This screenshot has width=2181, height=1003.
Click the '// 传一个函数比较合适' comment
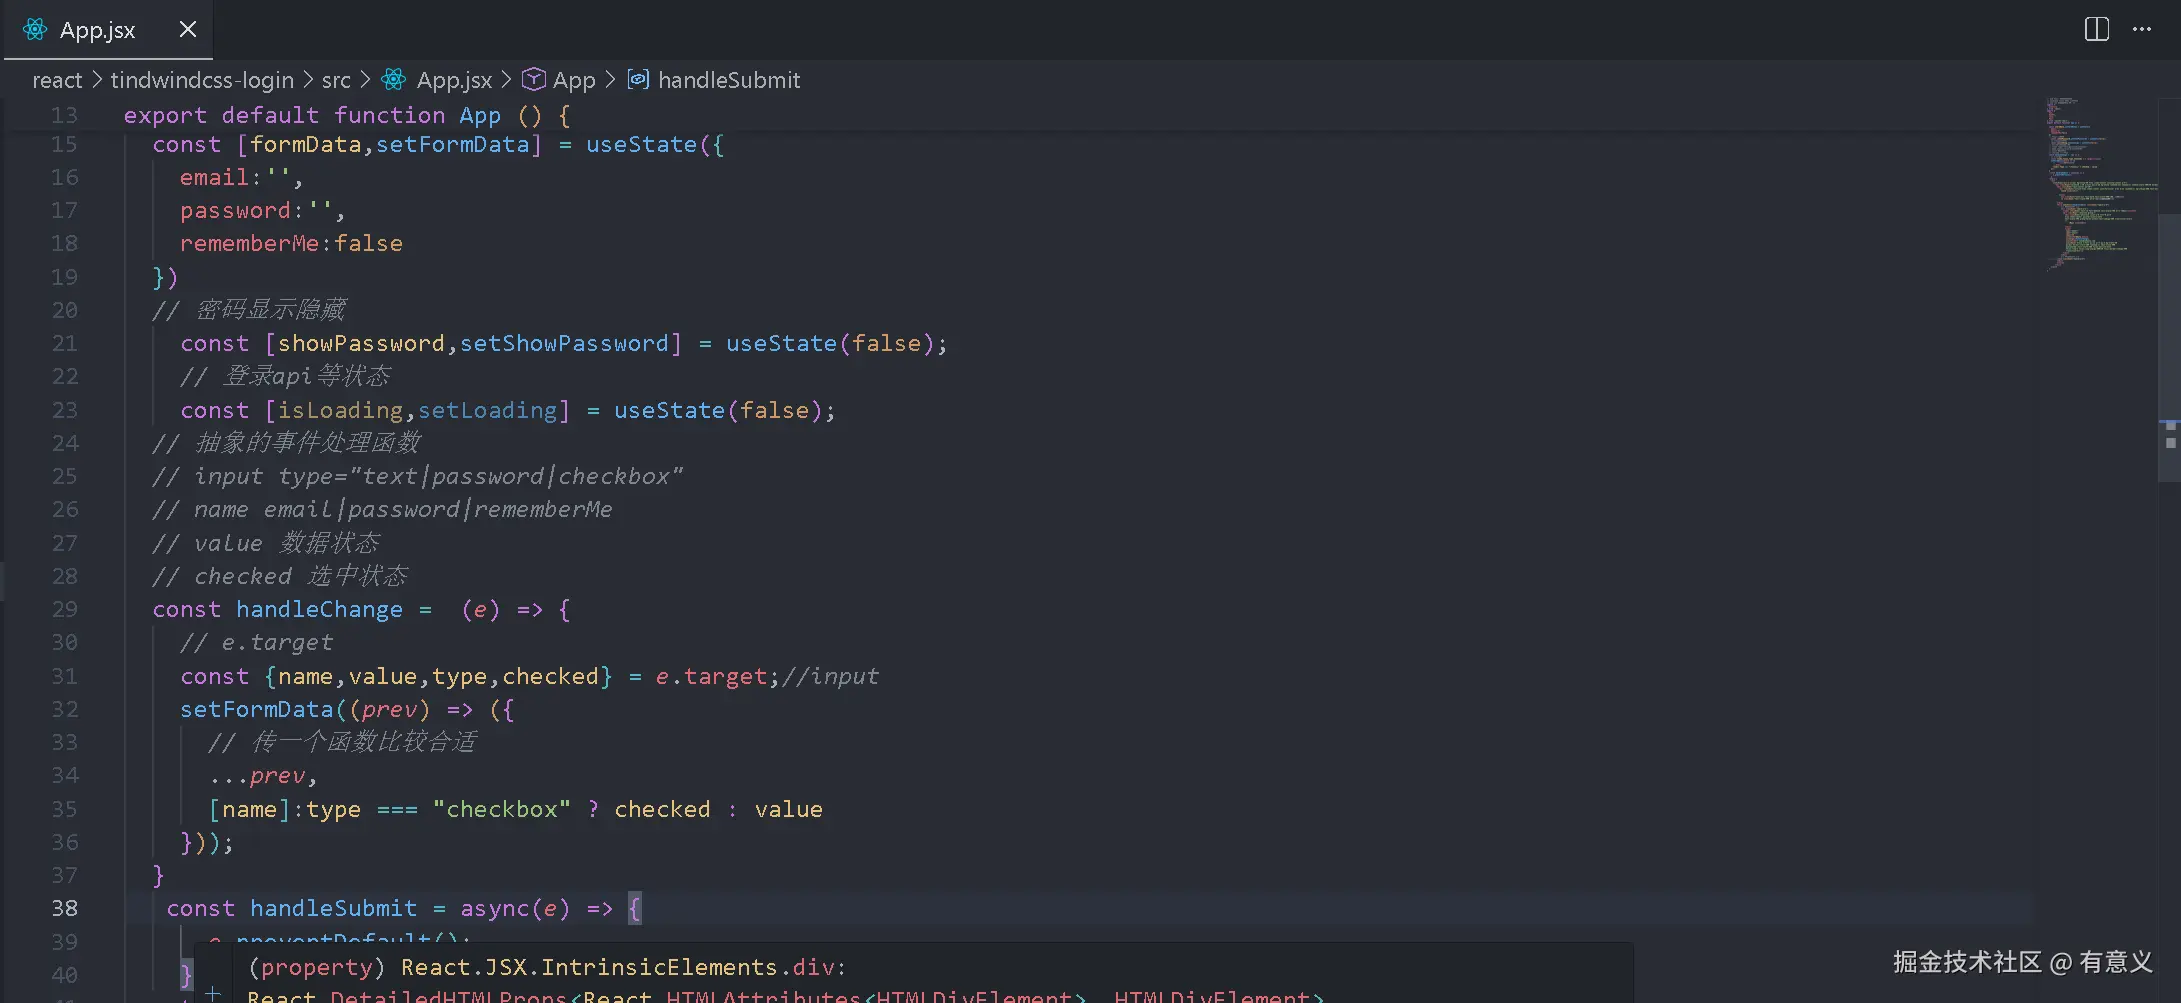click(x=342, y=742)
